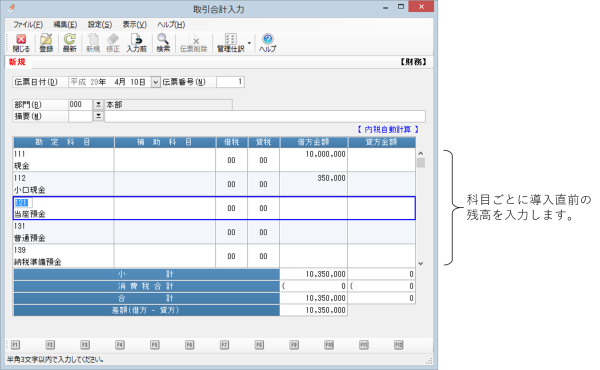600x370 pixels.
Task: Click the 最新 (refresh) toolbar icon
Action: point(70,43)
